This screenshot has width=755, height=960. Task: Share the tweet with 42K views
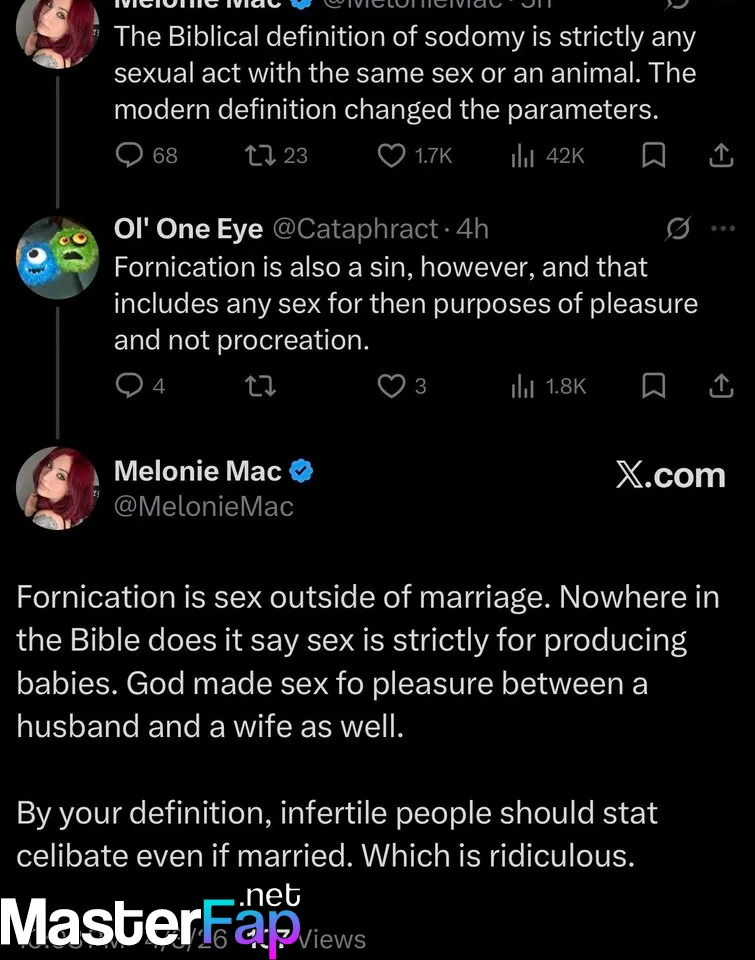click(x=720, y=155)
